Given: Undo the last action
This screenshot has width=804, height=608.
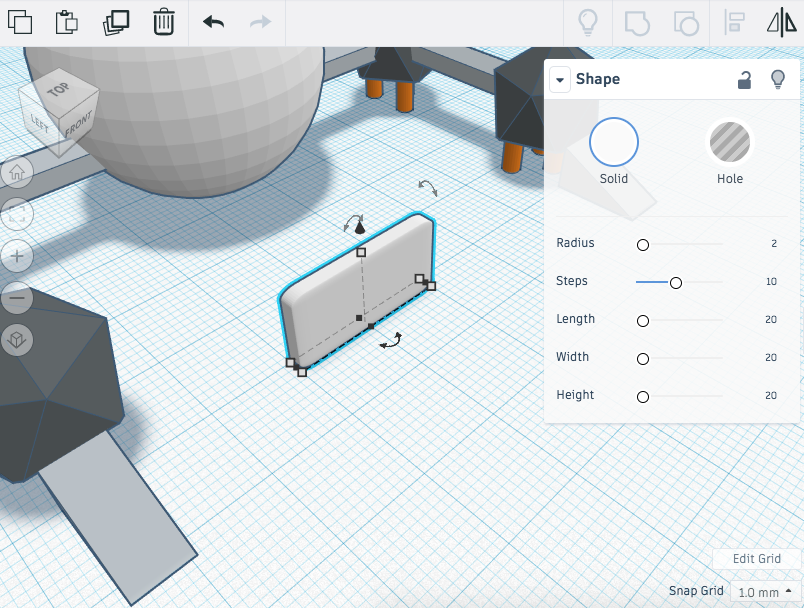Looking at the screenshot, I should [213, 22].
